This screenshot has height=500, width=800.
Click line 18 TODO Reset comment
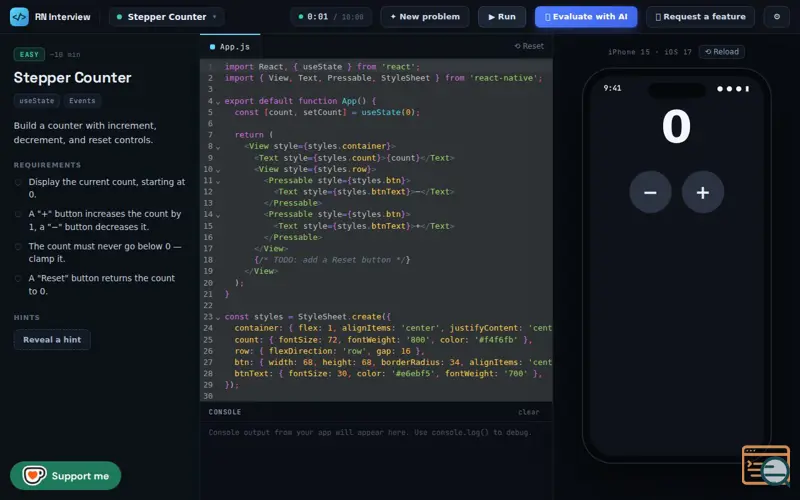[332, 260]
